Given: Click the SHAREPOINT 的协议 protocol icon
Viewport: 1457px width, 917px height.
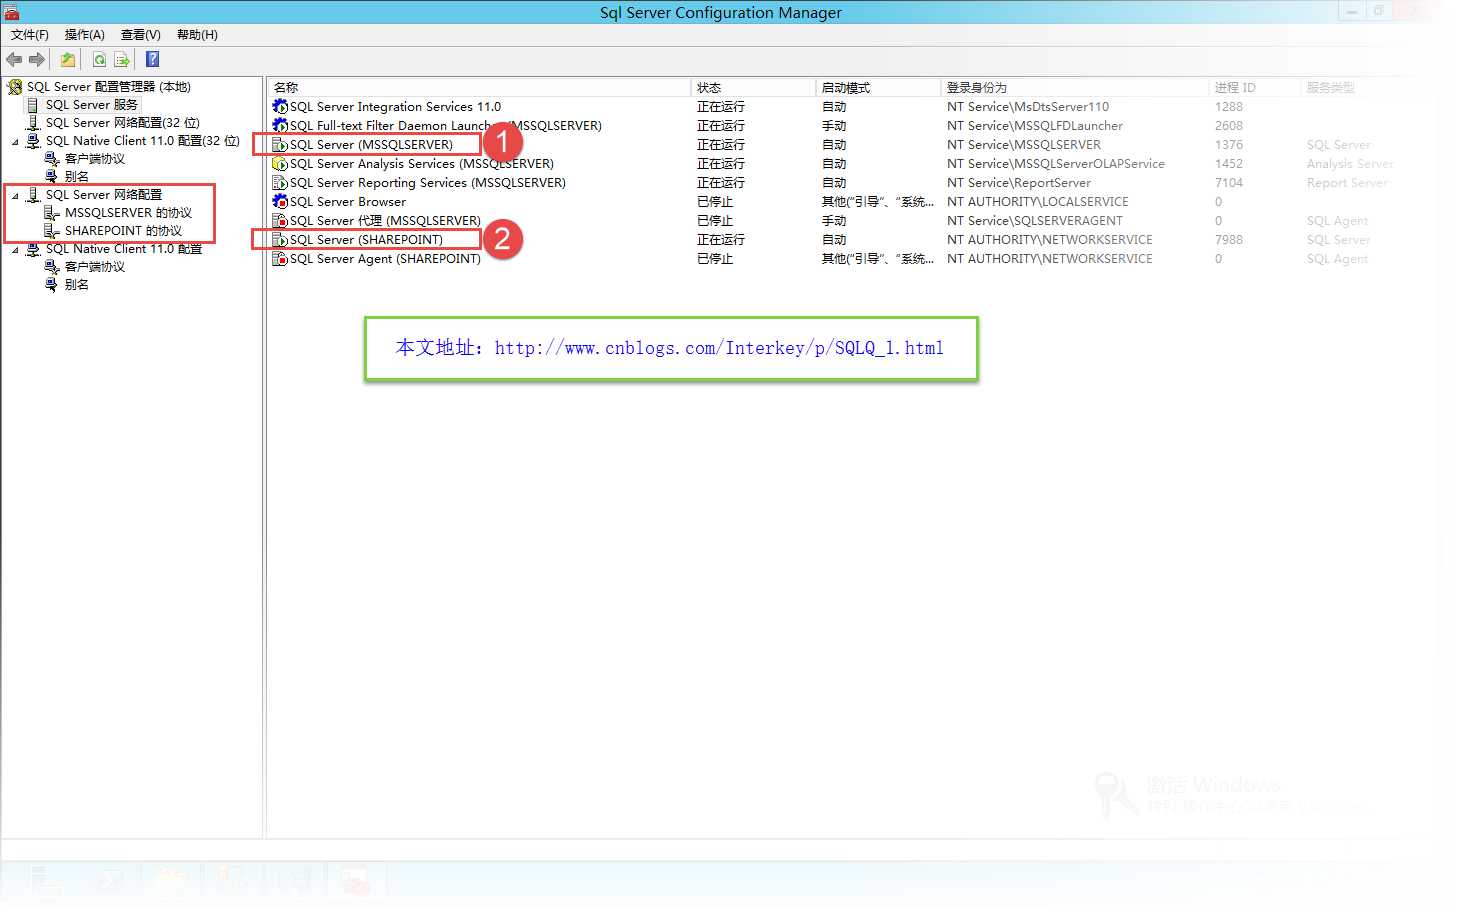Looking at the screenshot, I should 52,231.
